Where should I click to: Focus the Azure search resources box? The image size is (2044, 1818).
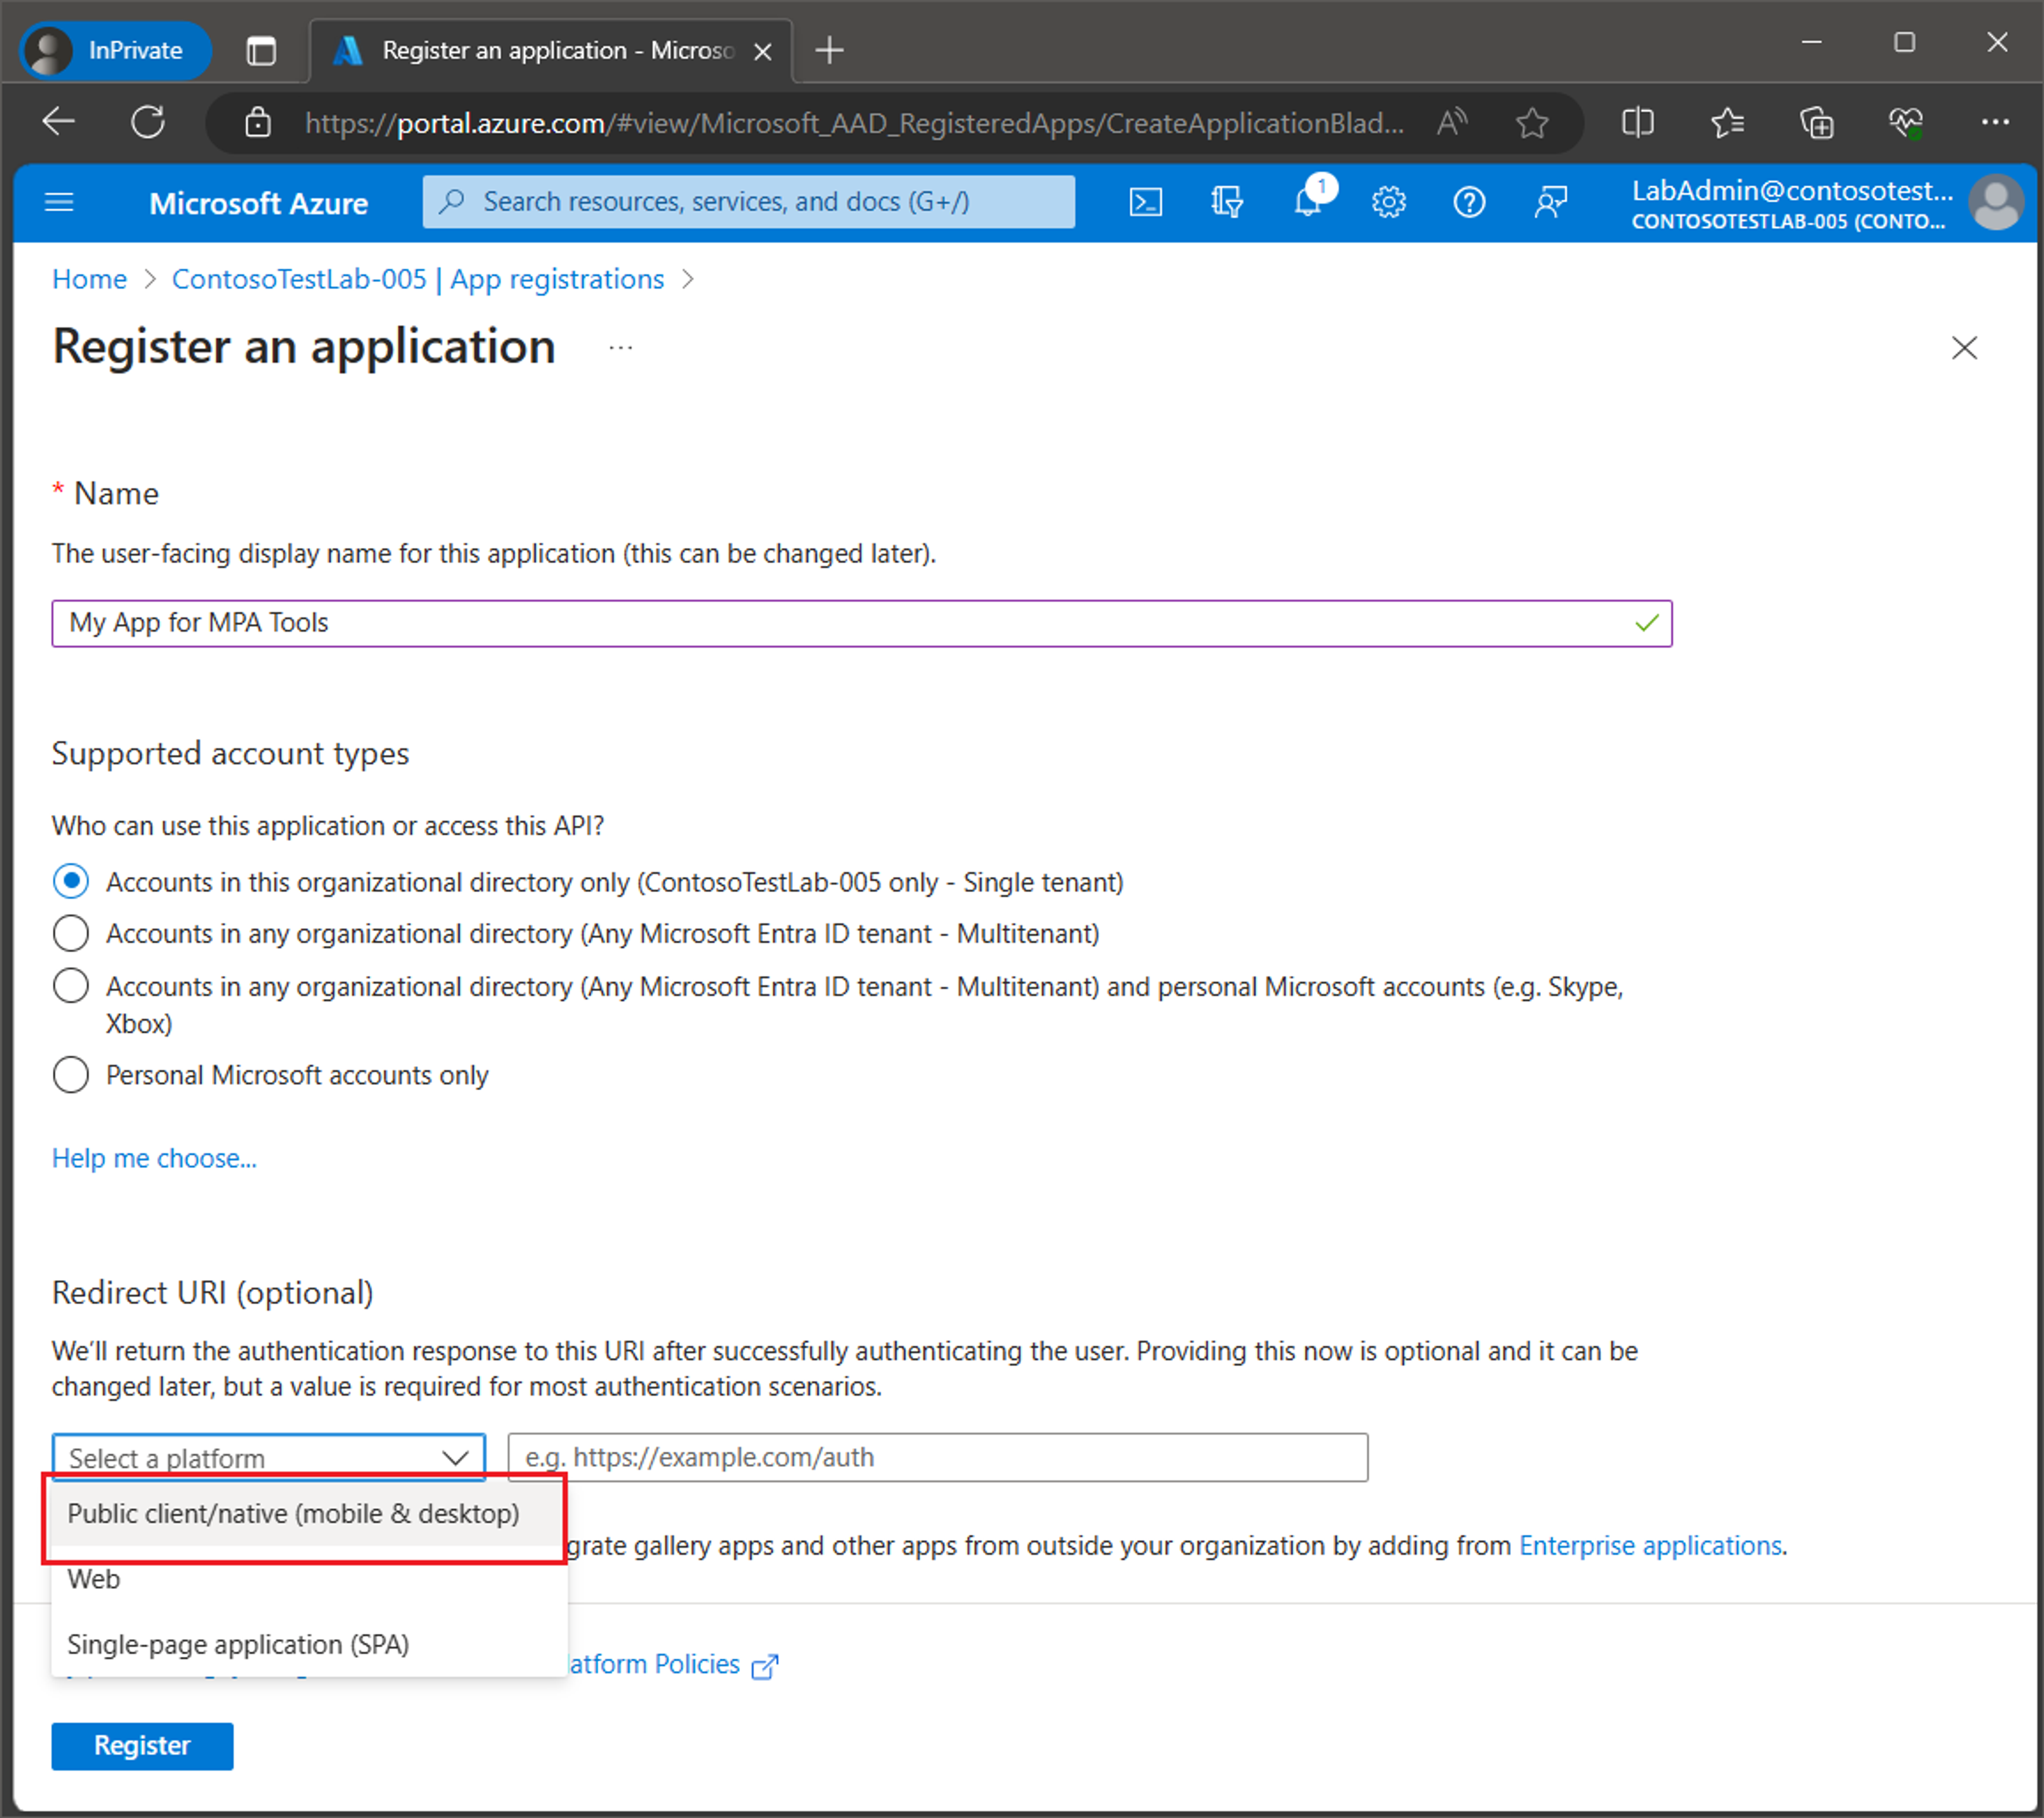tap(748, 202)
